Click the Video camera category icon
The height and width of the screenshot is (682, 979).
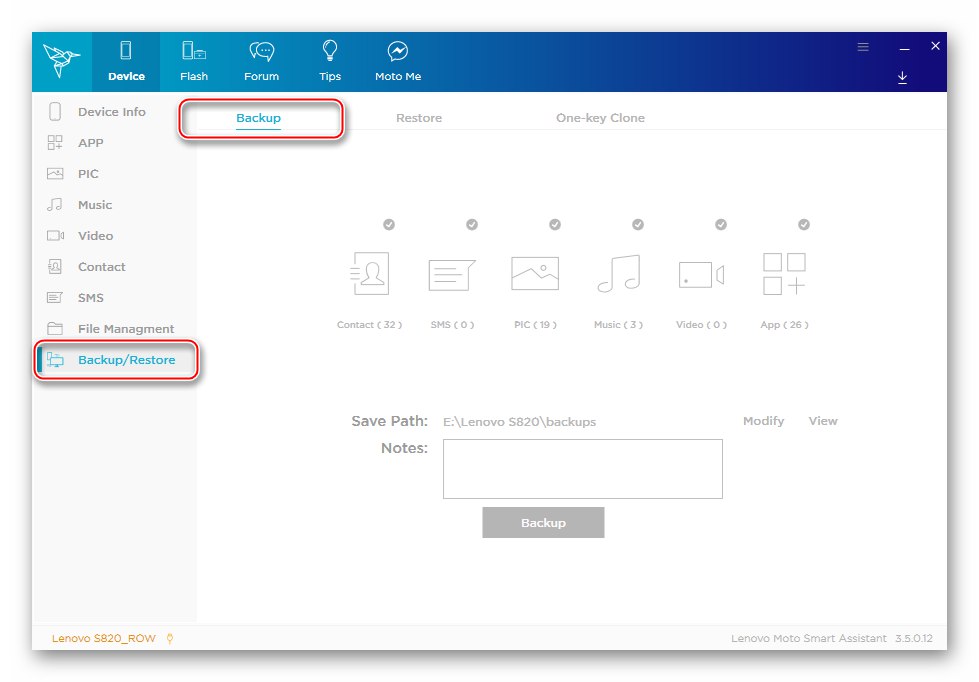point(701,275)
